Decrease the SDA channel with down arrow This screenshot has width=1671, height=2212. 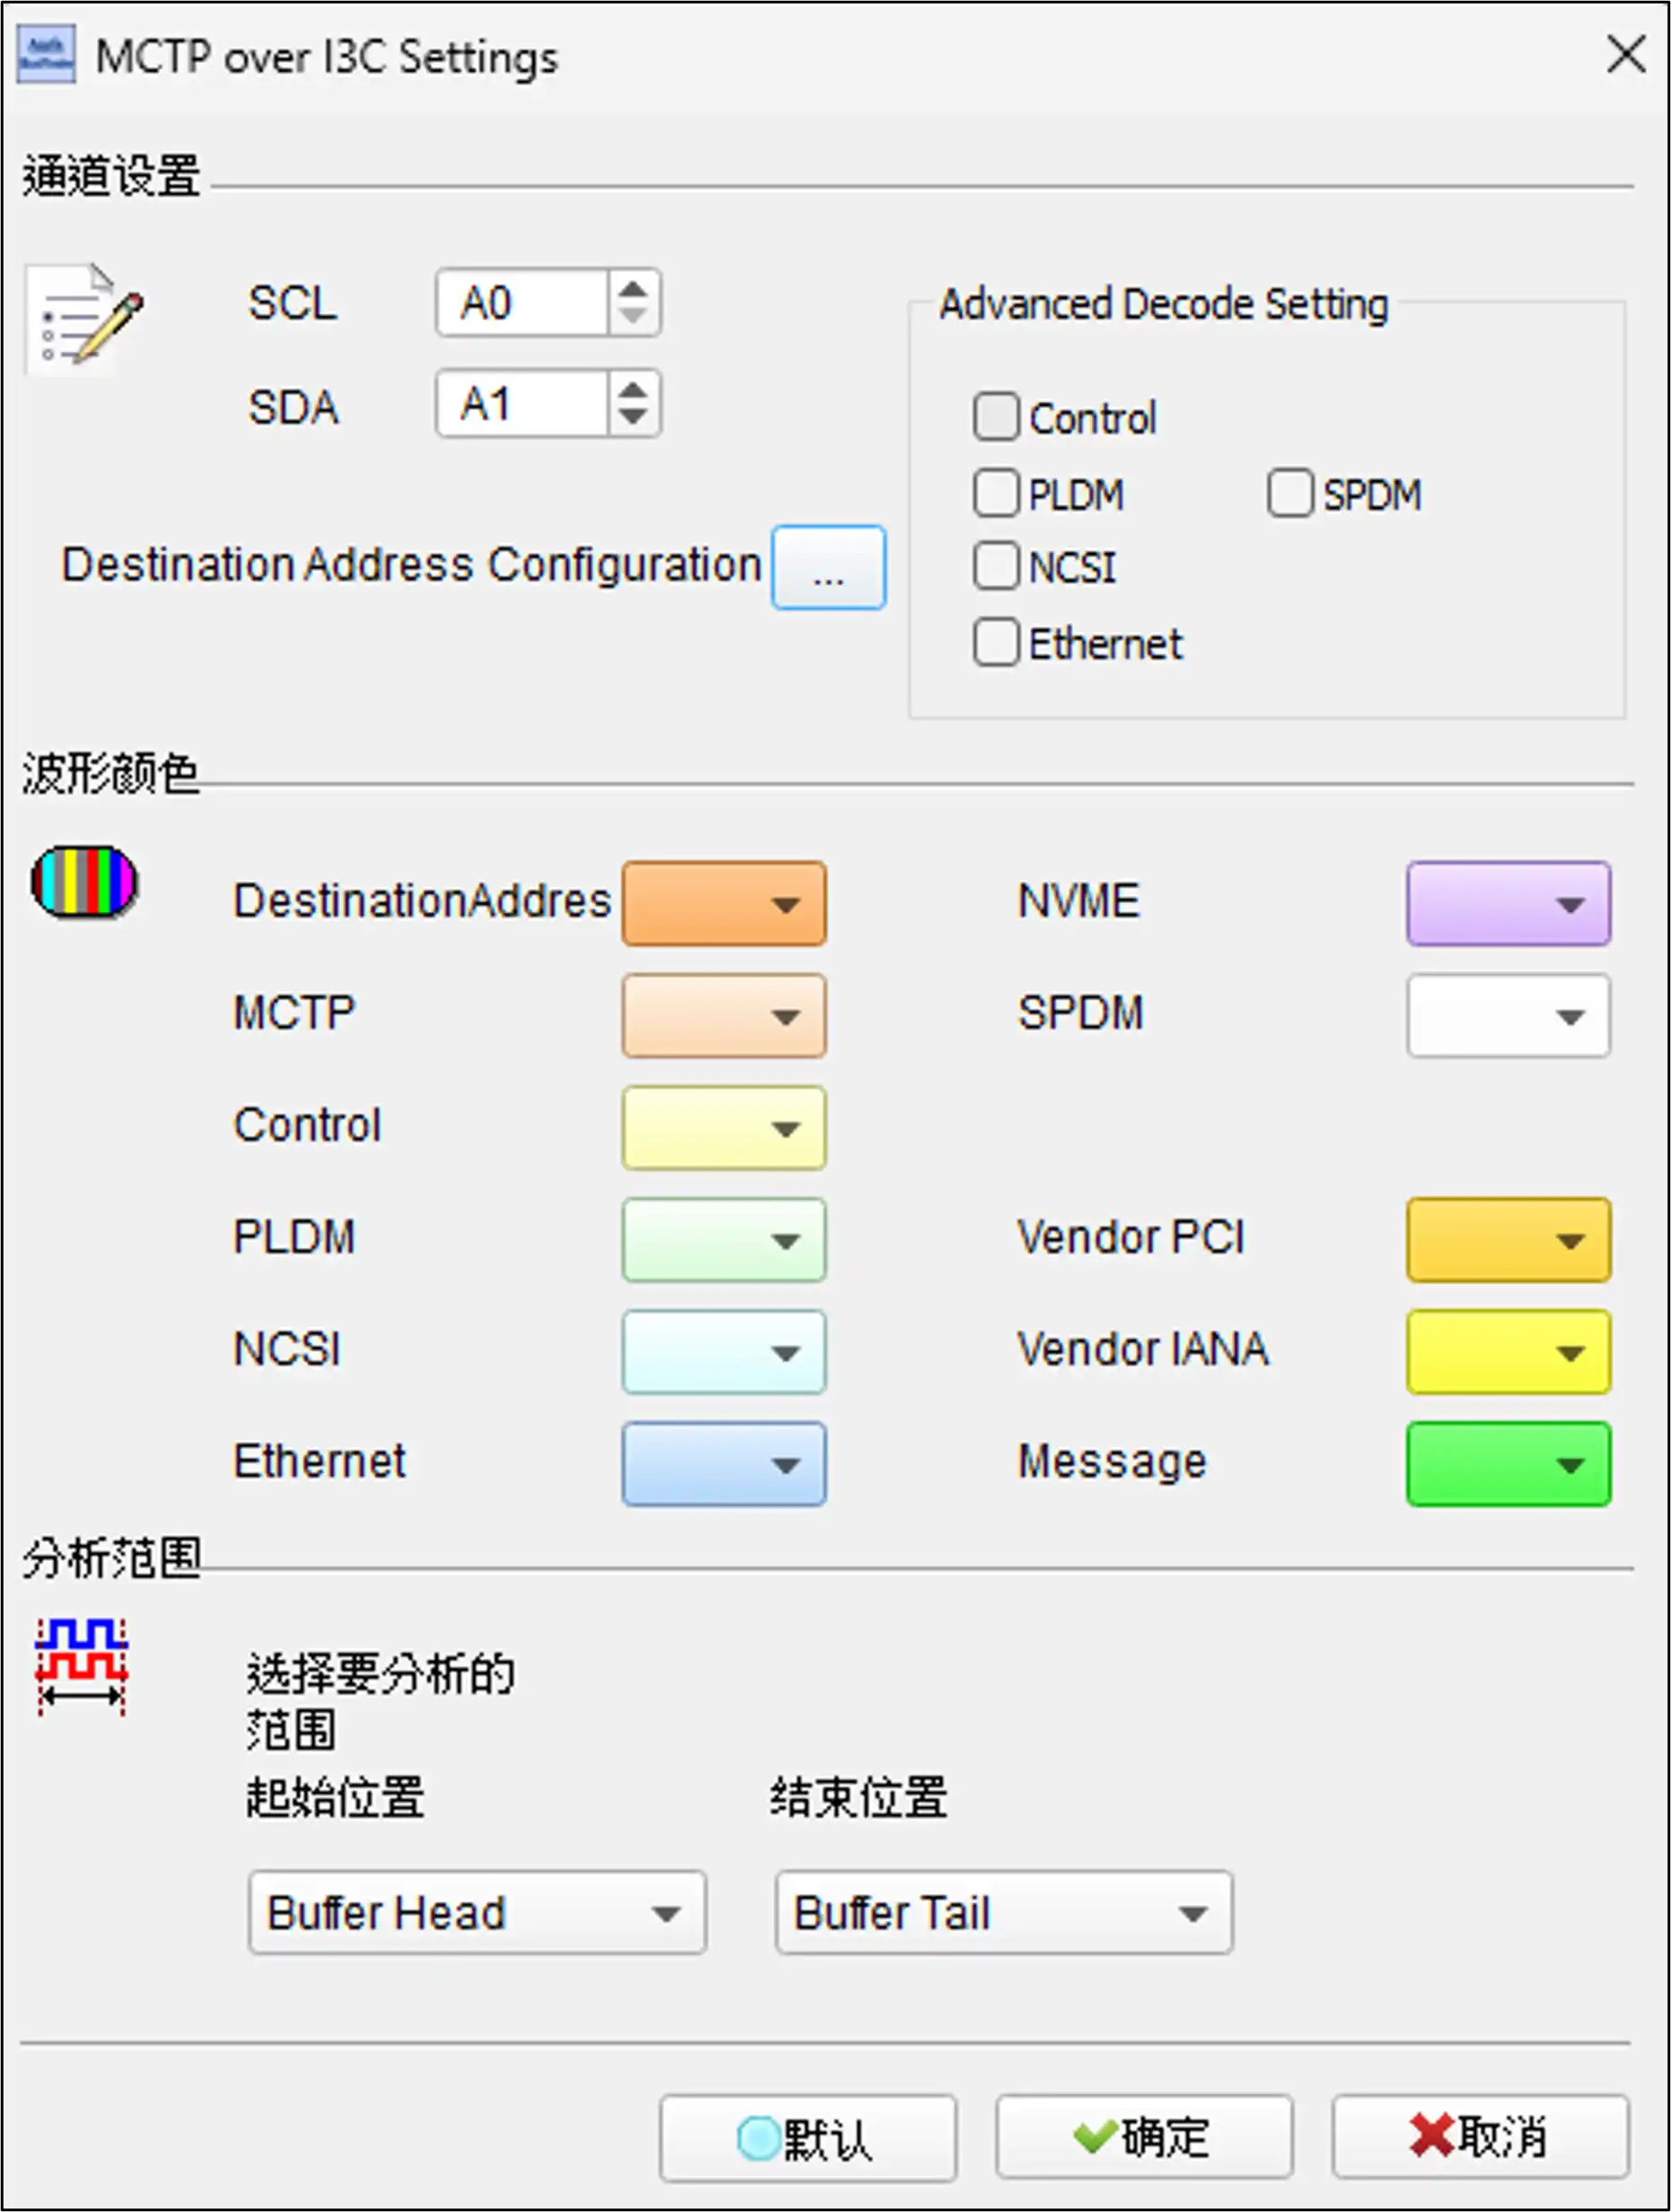[x=632, y=416]
